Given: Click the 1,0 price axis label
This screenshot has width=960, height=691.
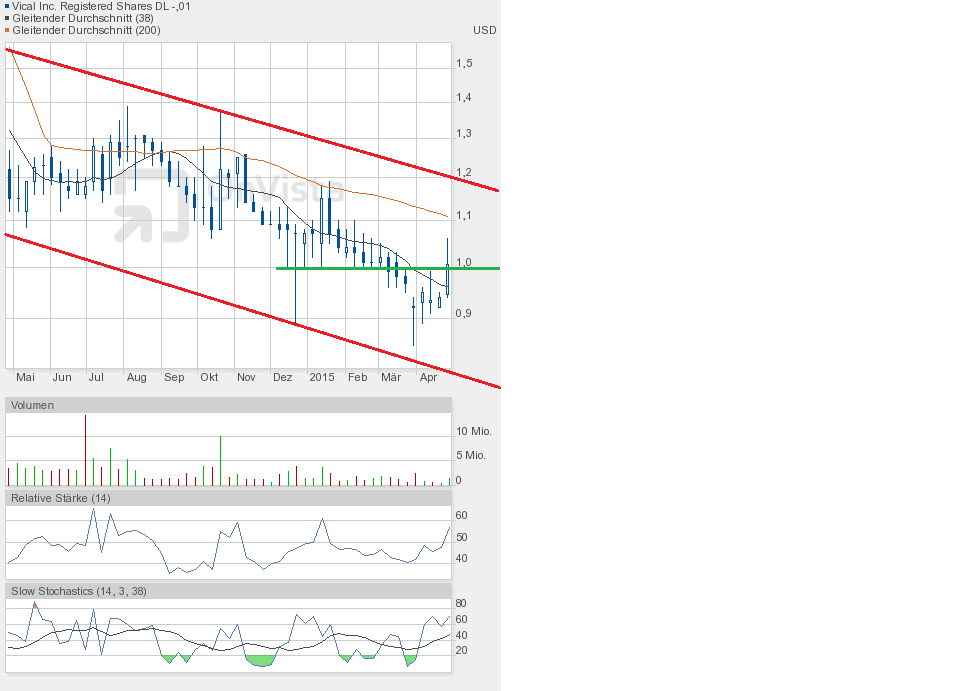Looking at the screenshot, I should pos(464,263).
